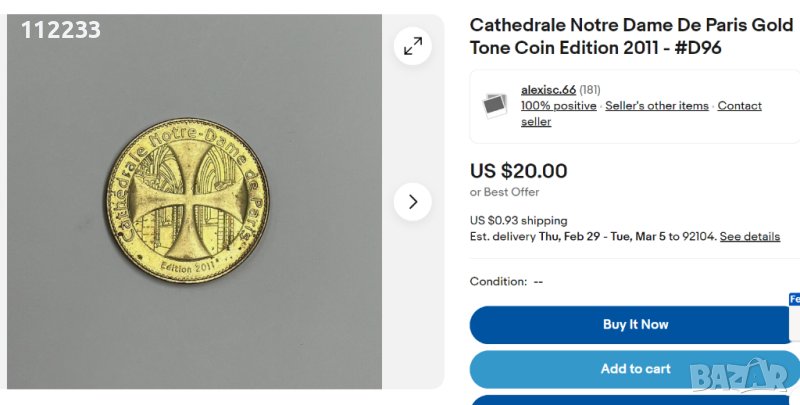Viewport: 800px width, 405px height.
Task: Click the seller's avatar picture
Action: coord(494,105)
